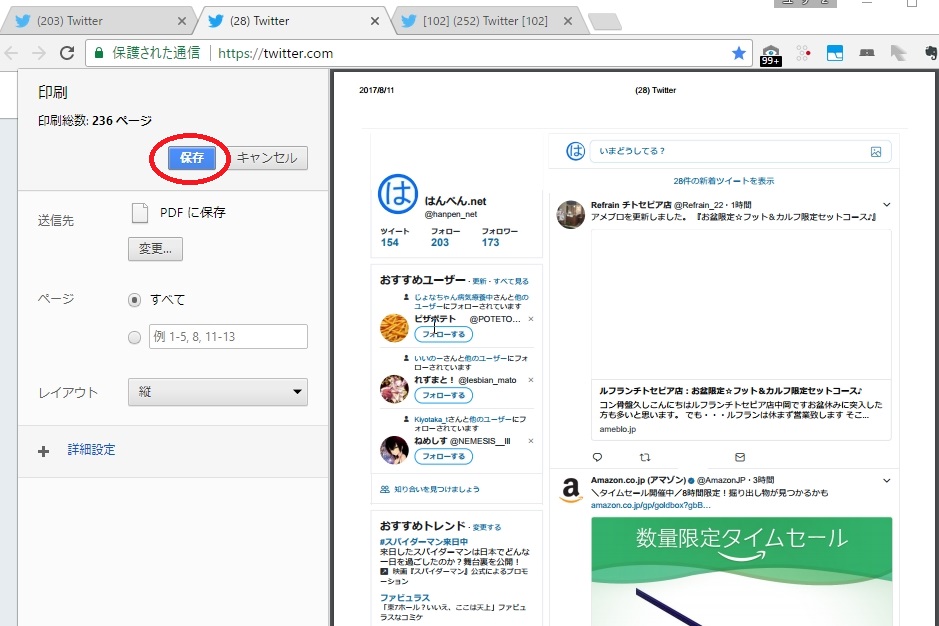Open the Amazon.co.jp tweet chevron menu

[886, 480]
